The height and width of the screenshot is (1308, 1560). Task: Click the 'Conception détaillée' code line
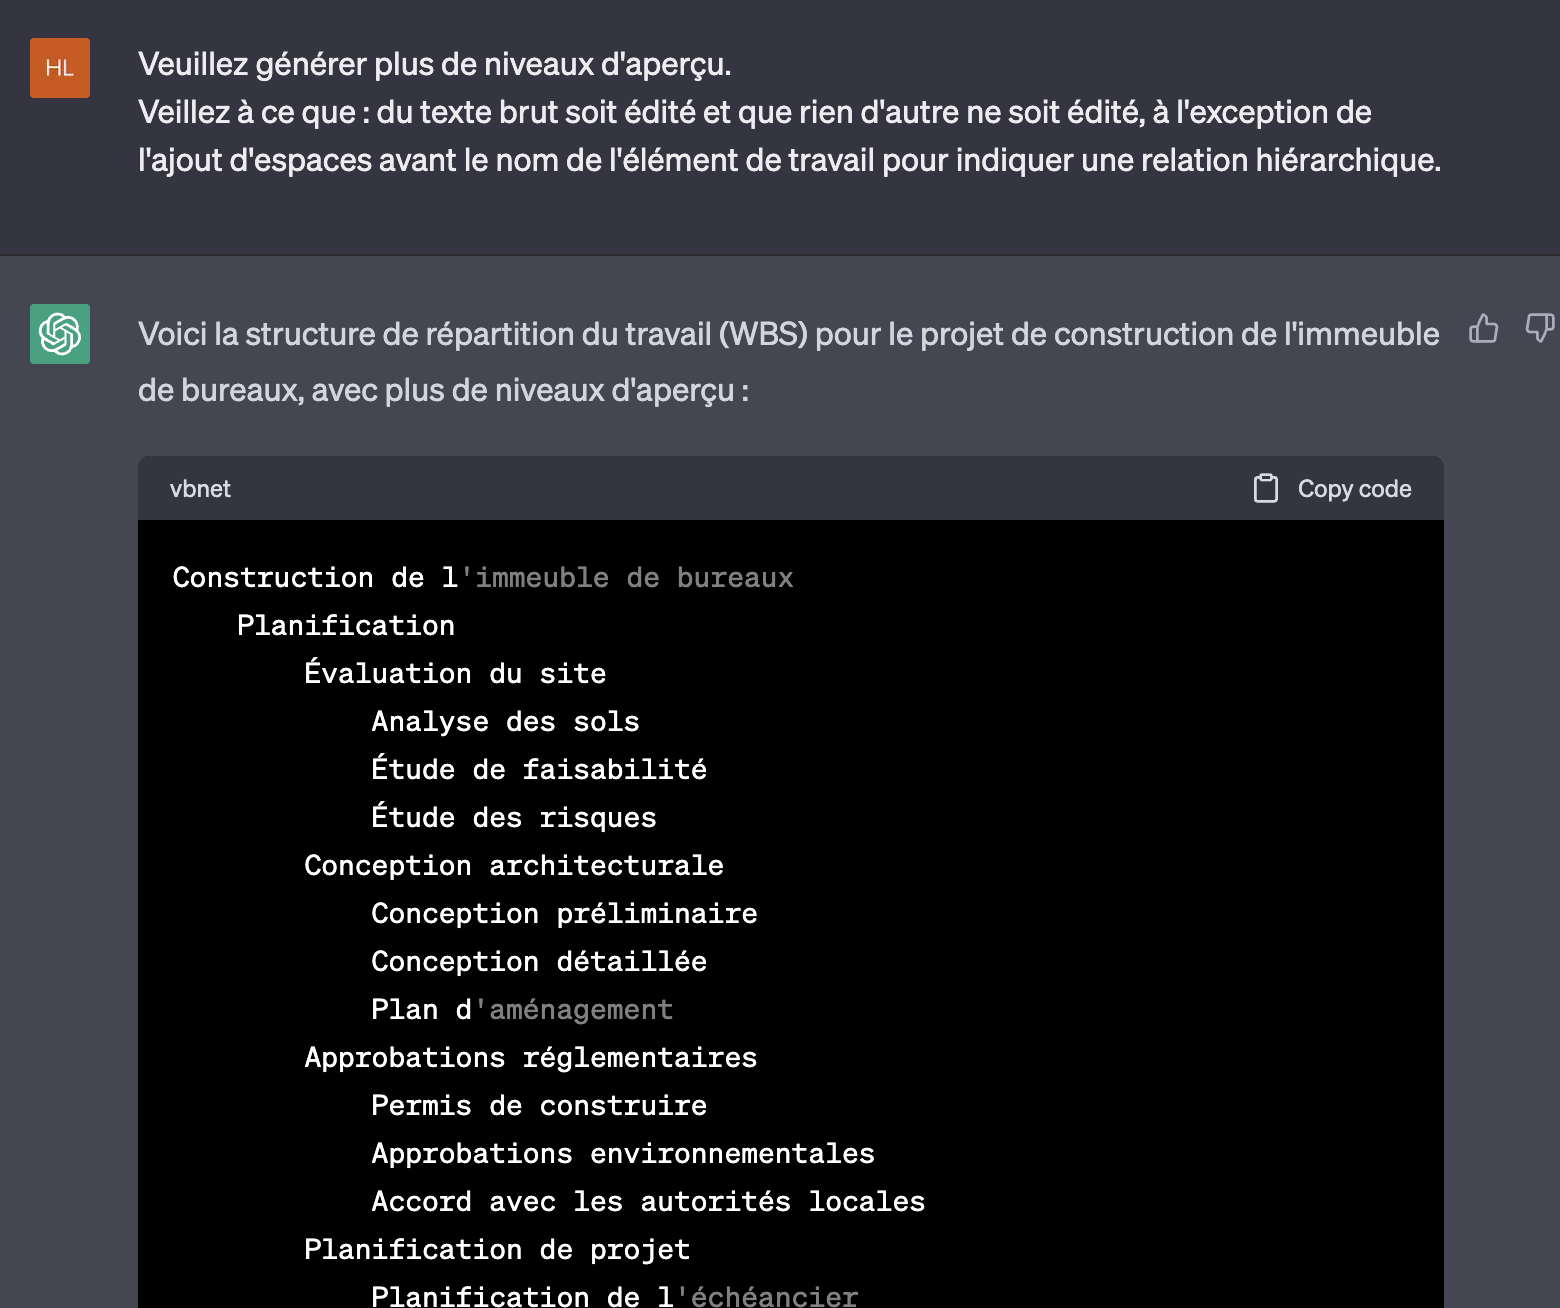tap(539, 962)
